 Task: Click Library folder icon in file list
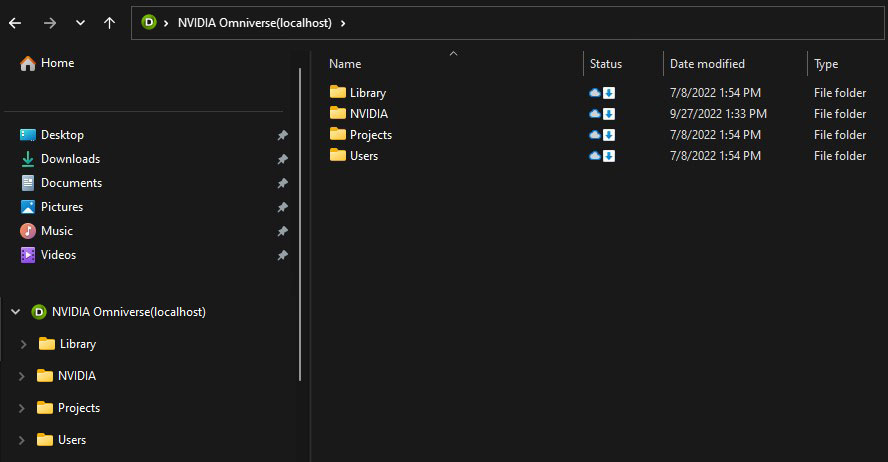tap(338, 92)
